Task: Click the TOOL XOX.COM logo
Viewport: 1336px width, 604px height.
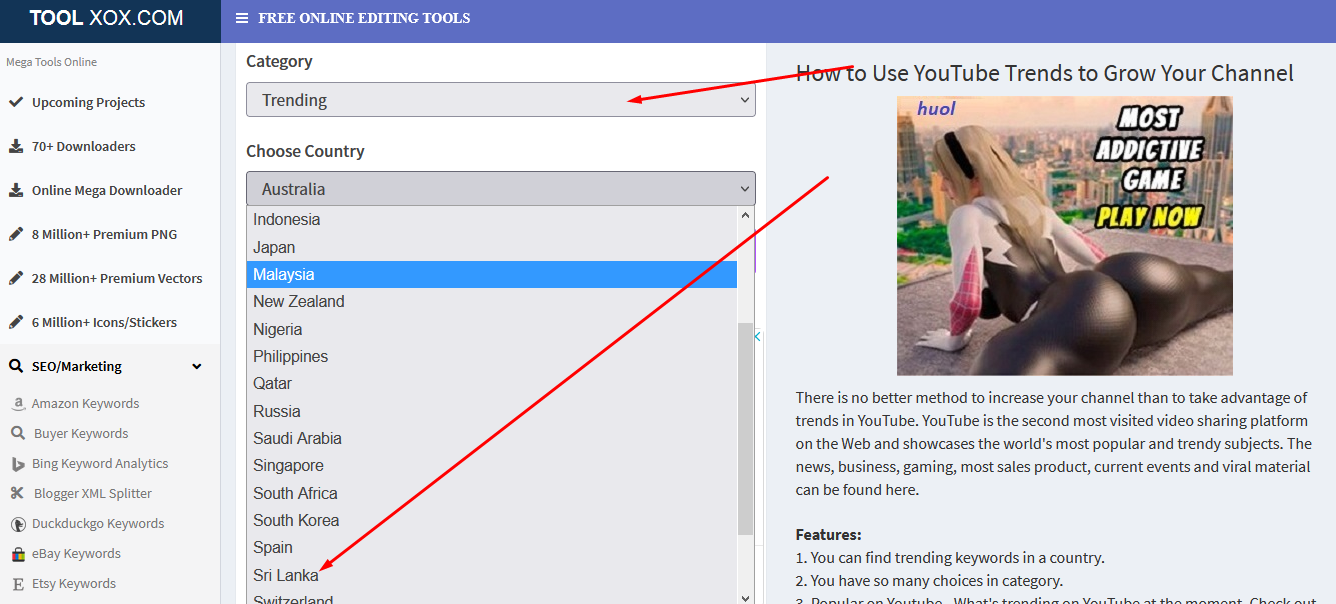Action: click(107, 18)
